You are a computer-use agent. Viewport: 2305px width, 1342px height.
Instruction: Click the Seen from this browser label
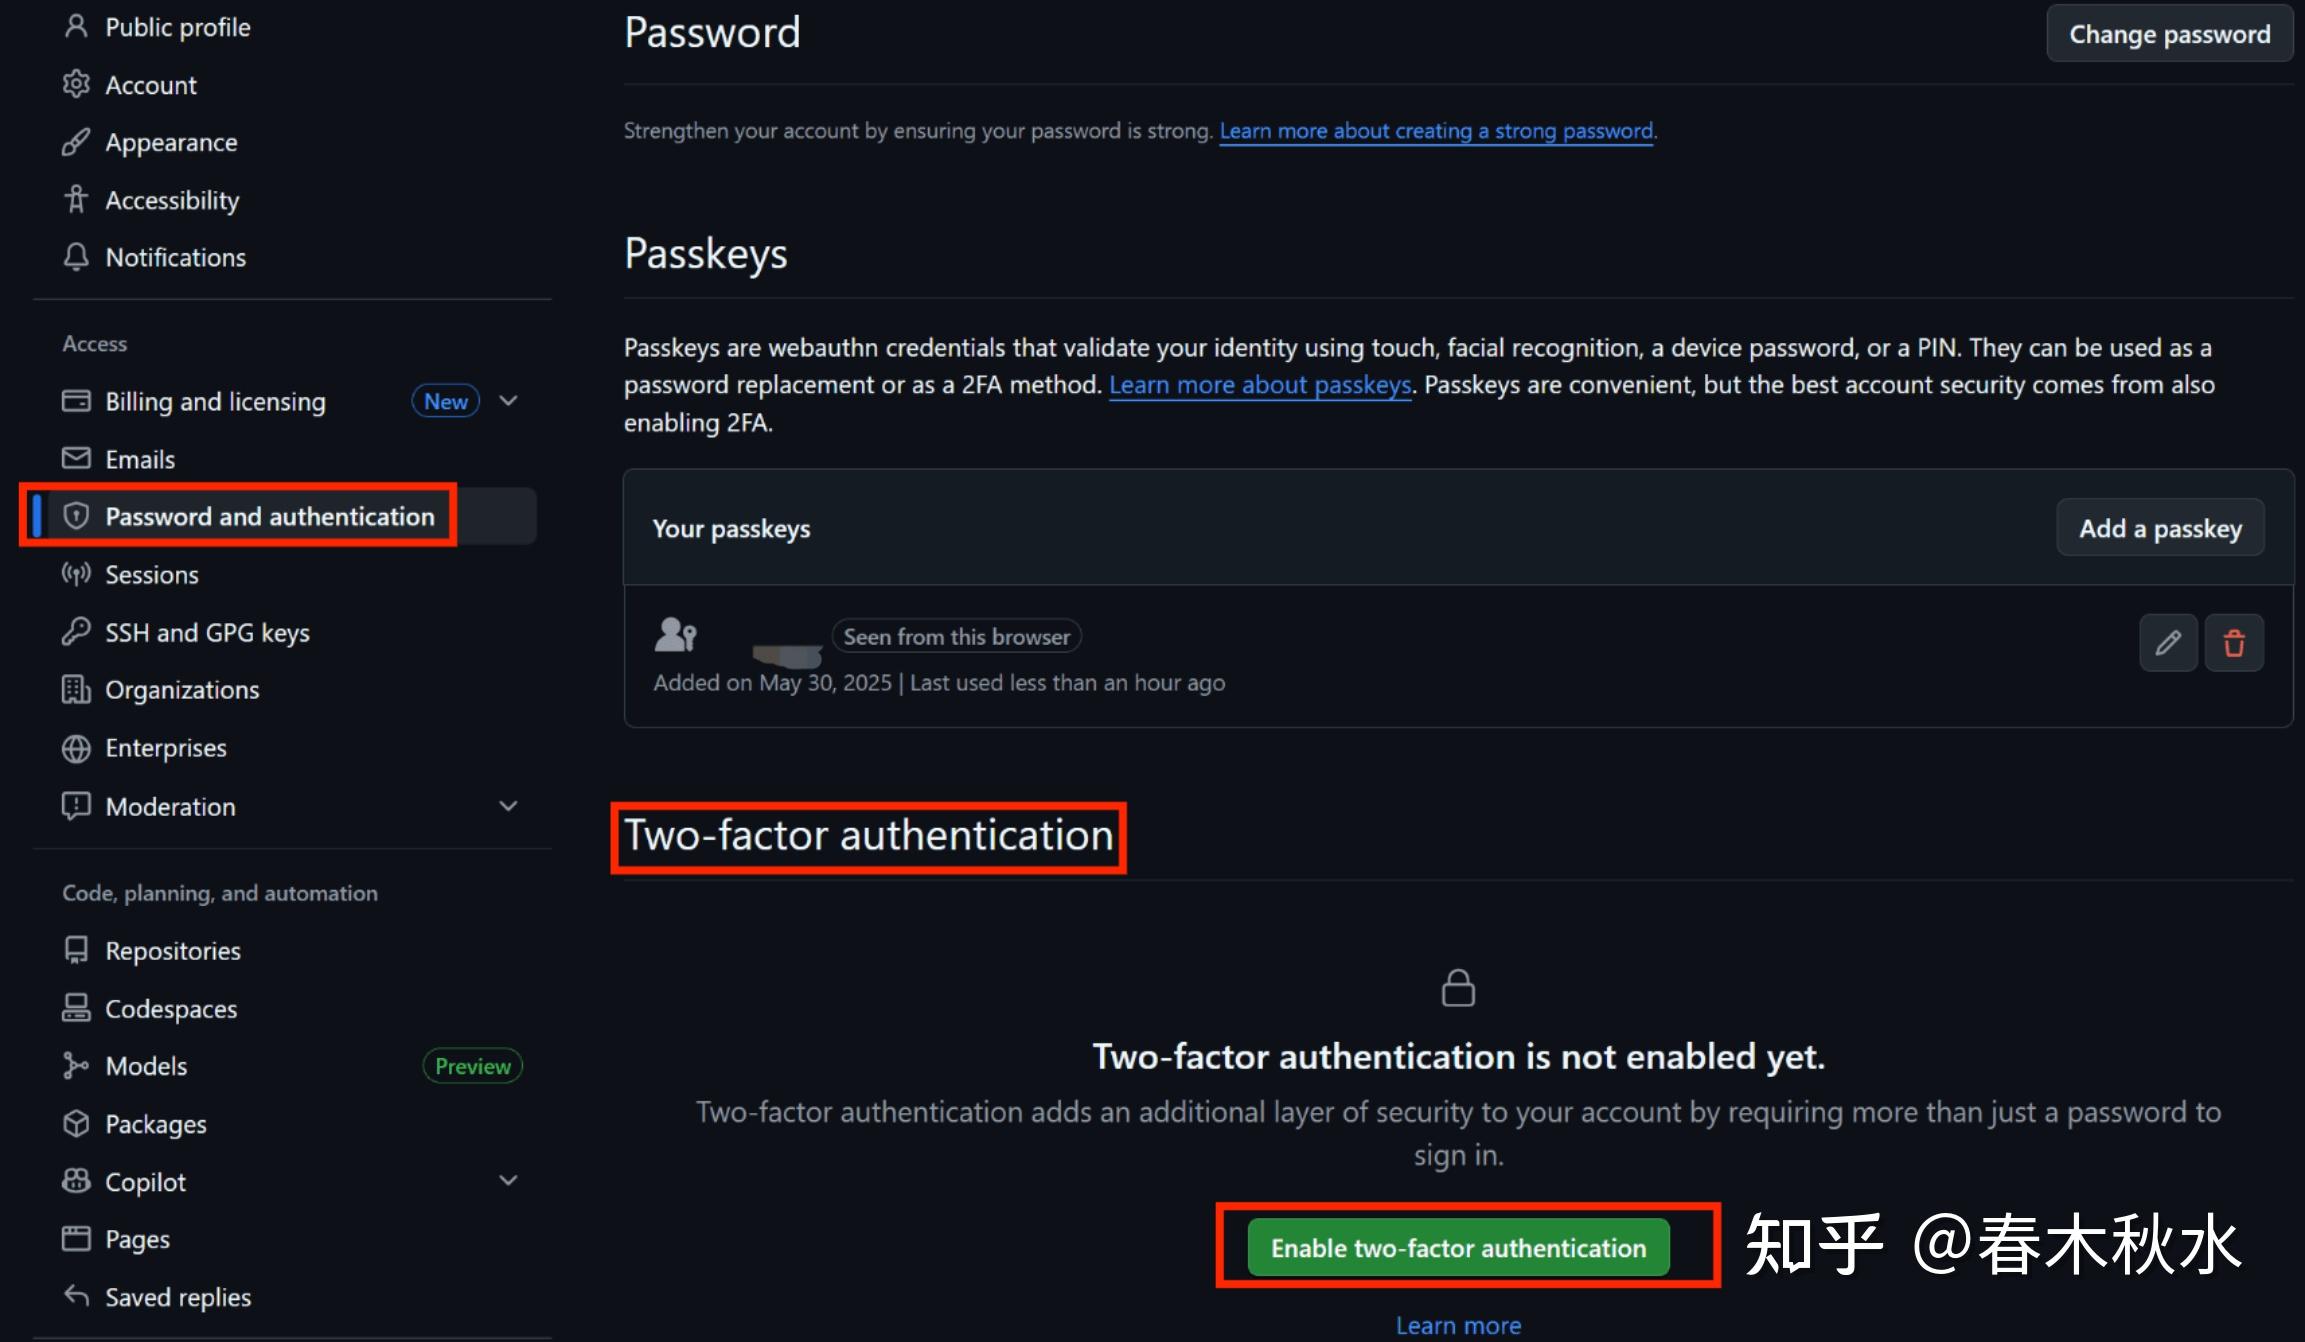956,637
